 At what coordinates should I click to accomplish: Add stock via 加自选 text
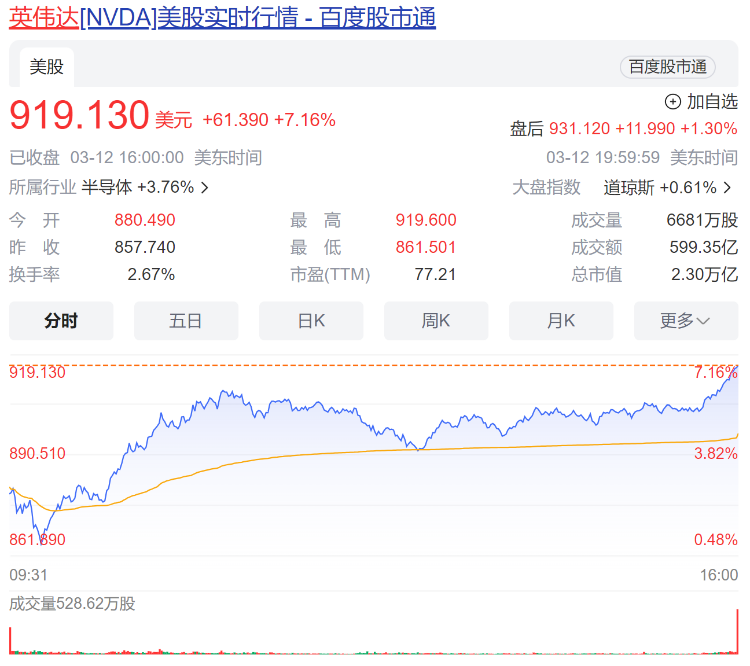pyautogui.click(x=712, y=102)
